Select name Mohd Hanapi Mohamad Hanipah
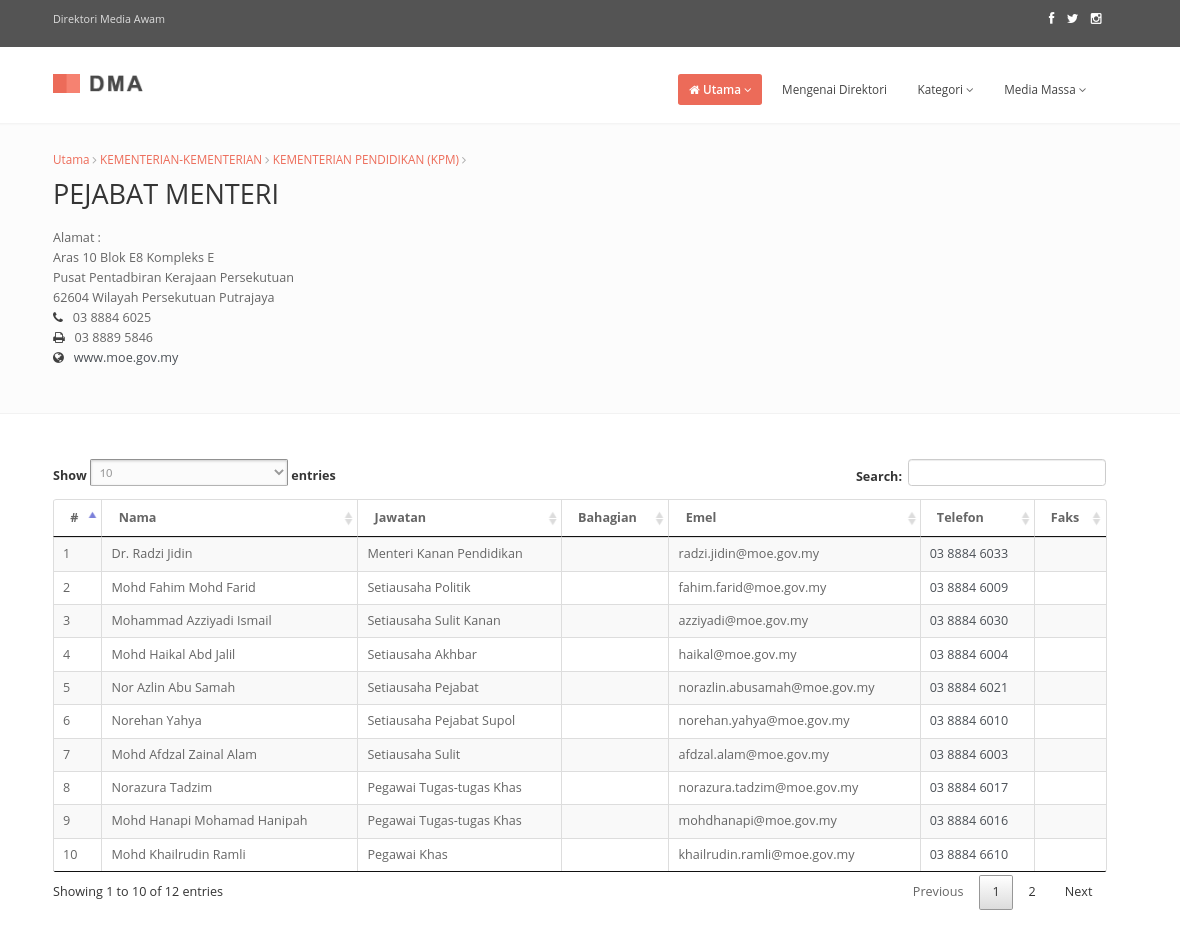Screen dimensions: 1180x930 (x=209, y=821)
